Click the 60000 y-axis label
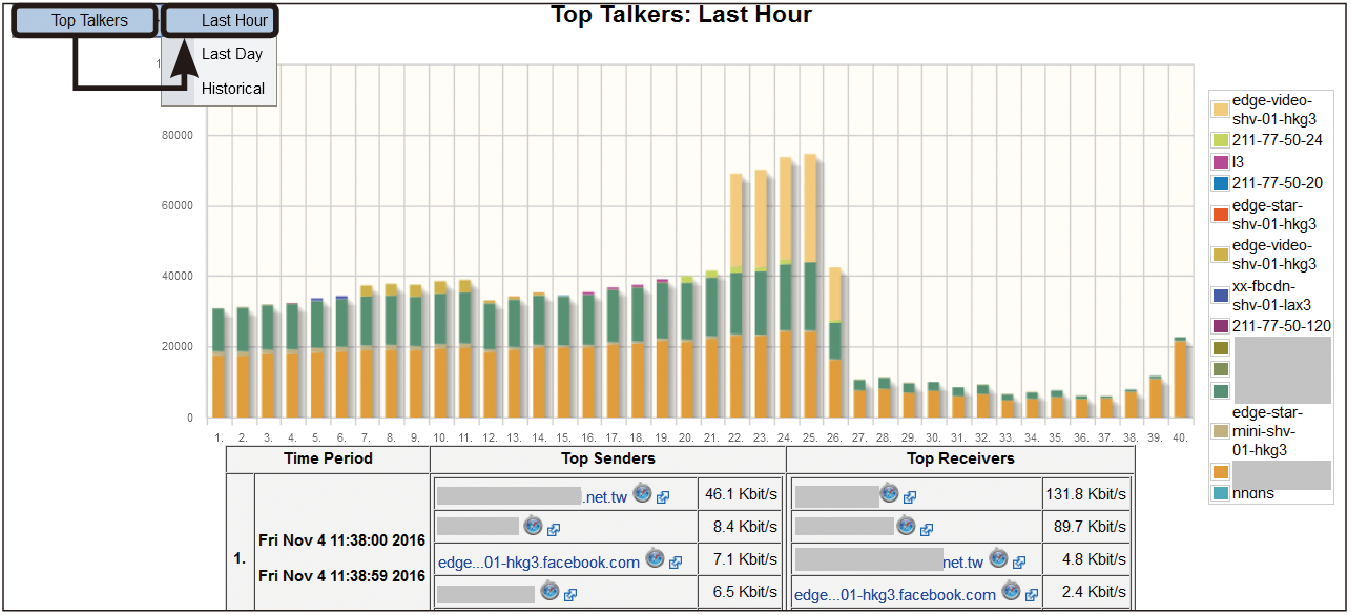Viewport: 1351px width, 615px height. click(x=177, y=206)
